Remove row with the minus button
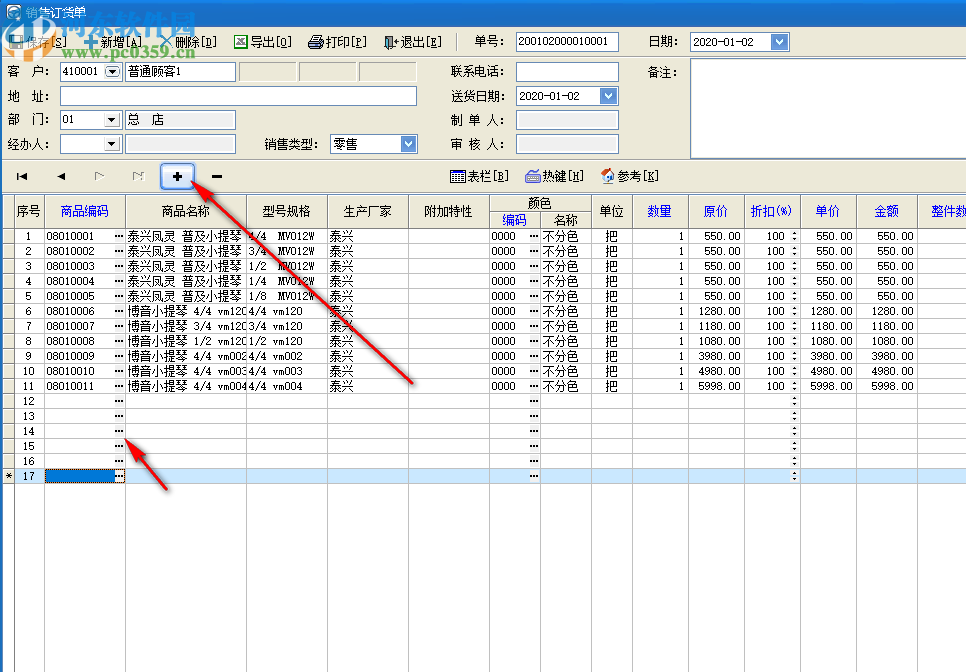The width and height of the screenshot is (966, 672). [217, 176]
